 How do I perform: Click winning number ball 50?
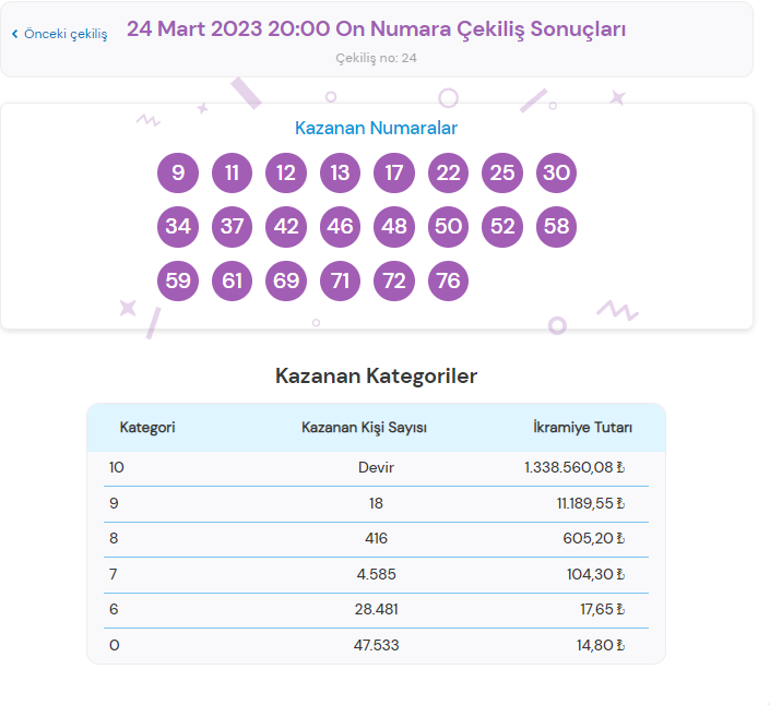point(448,227)
